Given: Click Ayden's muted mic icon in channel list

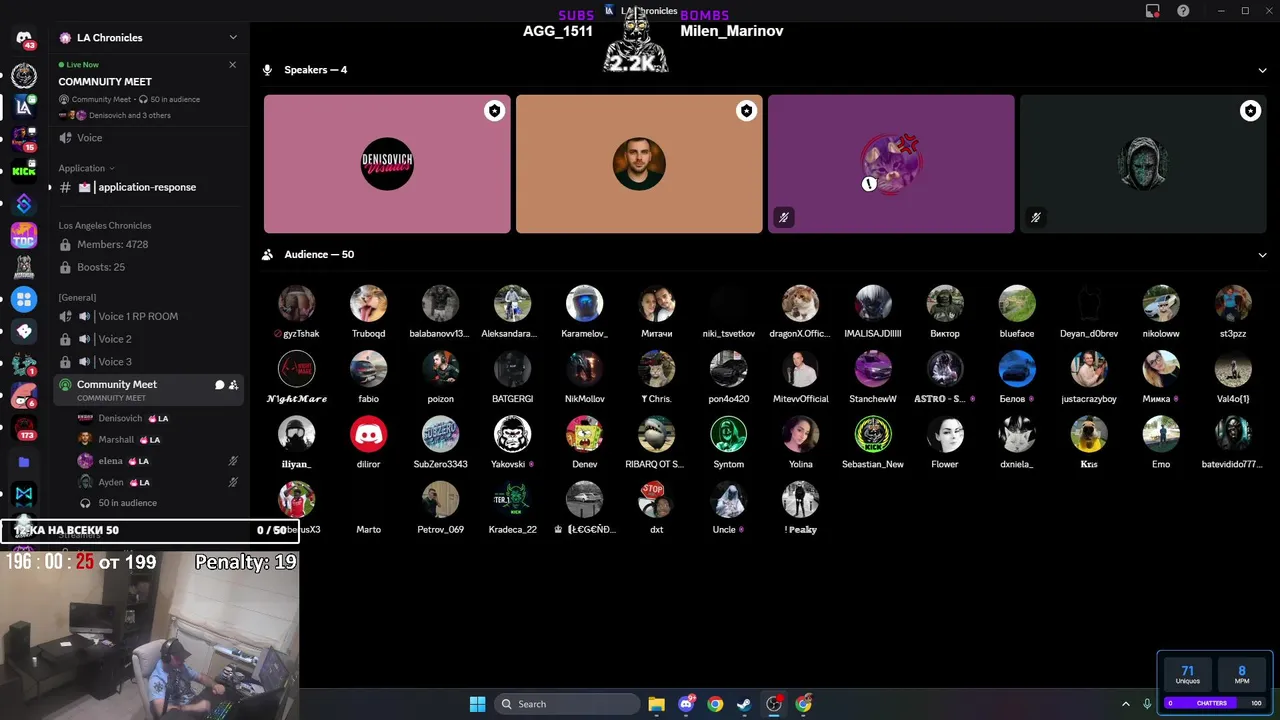Looking at the screenshot, I should 233,482.
